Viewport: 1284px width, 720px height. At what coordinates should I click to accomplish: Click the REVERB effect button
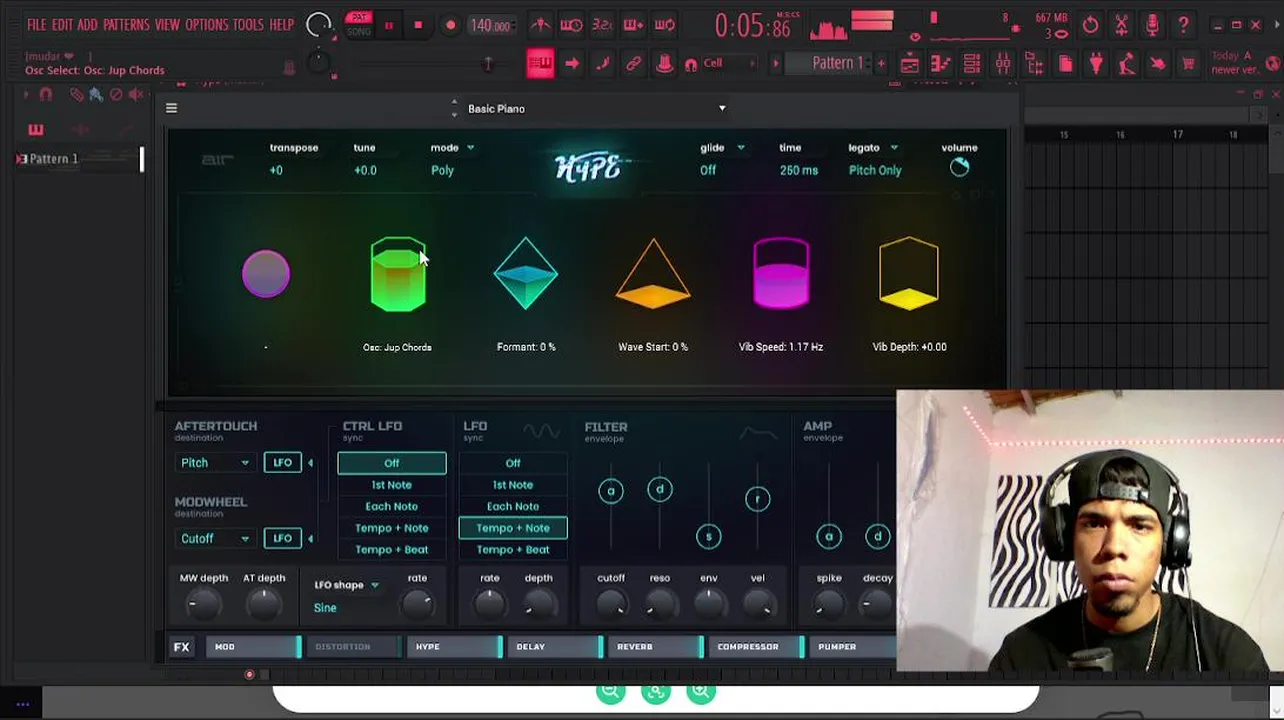(655, 647)
